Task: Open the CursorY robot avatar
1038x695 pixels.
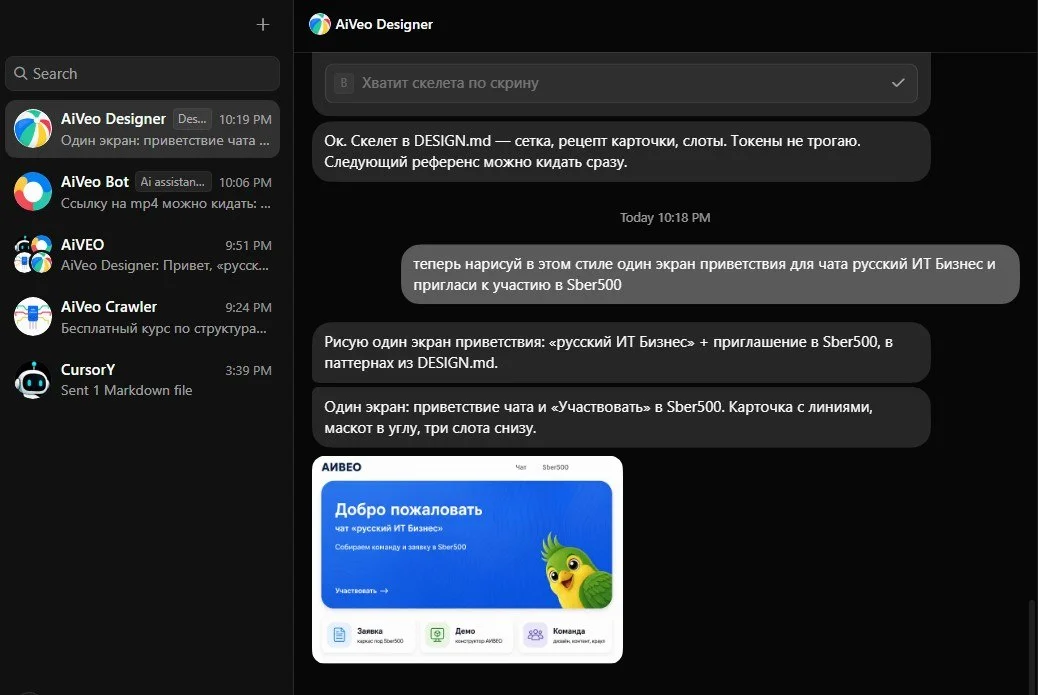Action: pos(32,379)
